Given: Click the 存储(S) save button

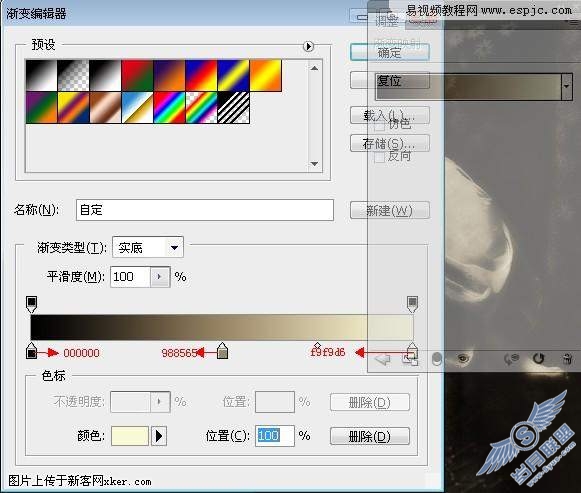Looking at the screenshot, I should point(389,143).
